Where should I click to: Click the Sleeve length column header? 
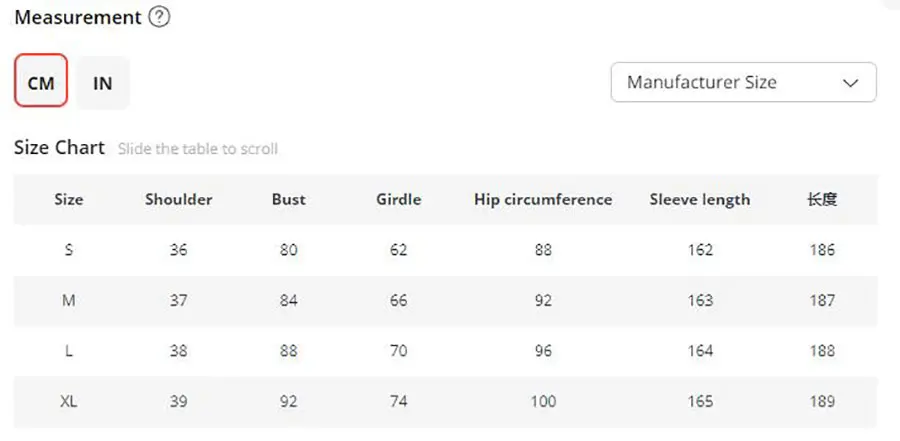coord(700,199)
